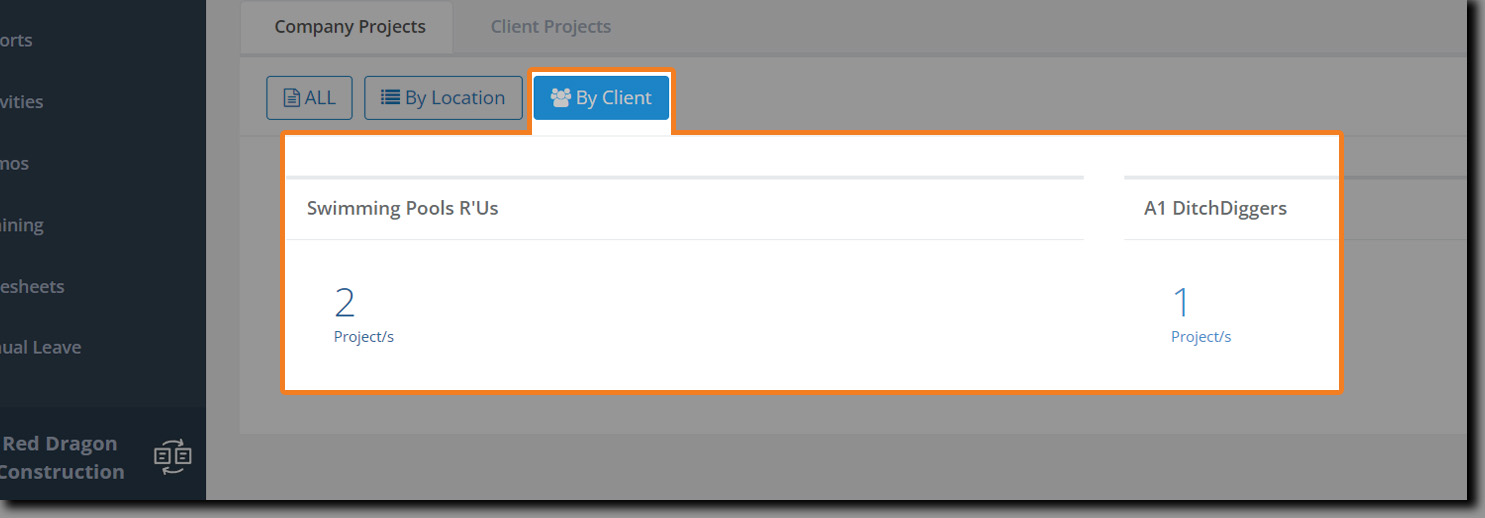Select the By Client filter button

pyautogui.click(x=601, y=98)
